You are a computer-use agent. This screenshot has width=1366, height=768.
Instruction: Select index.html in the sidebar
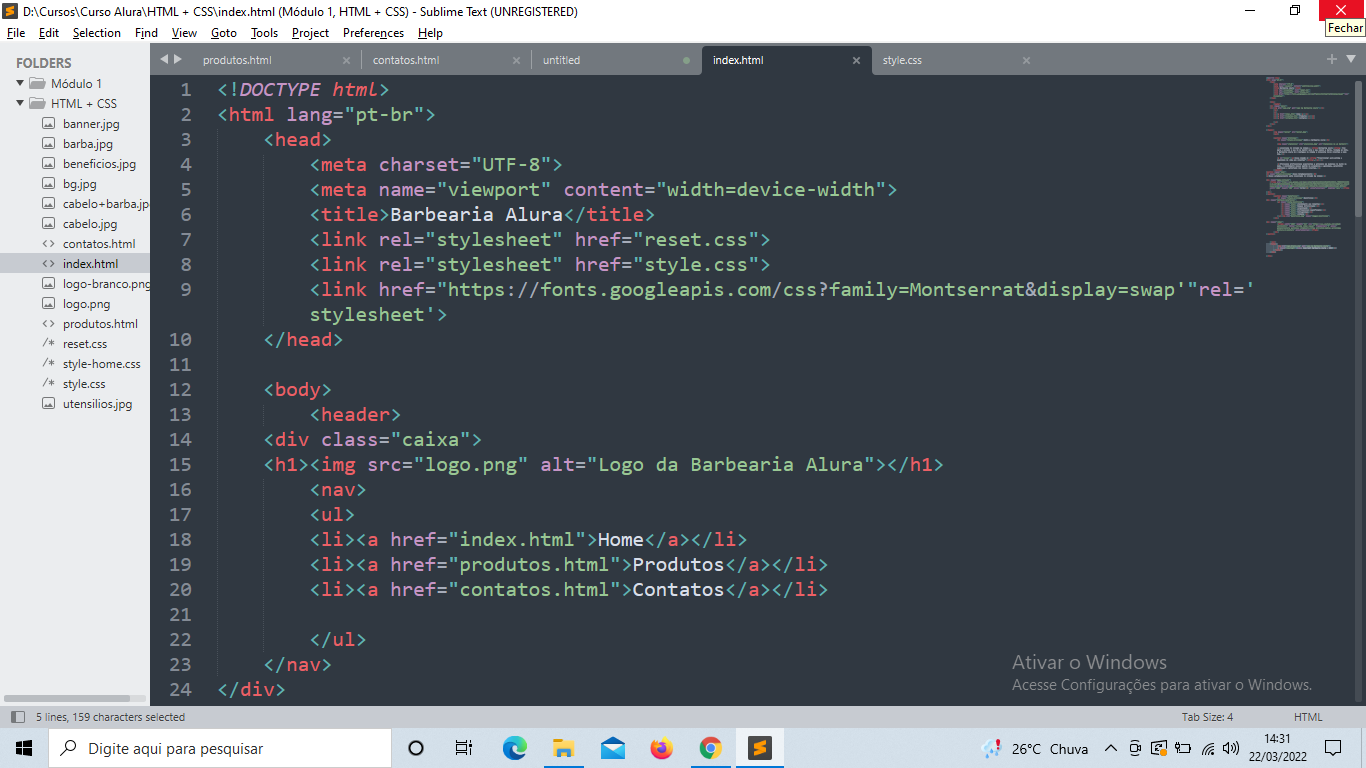pos(90,264)
